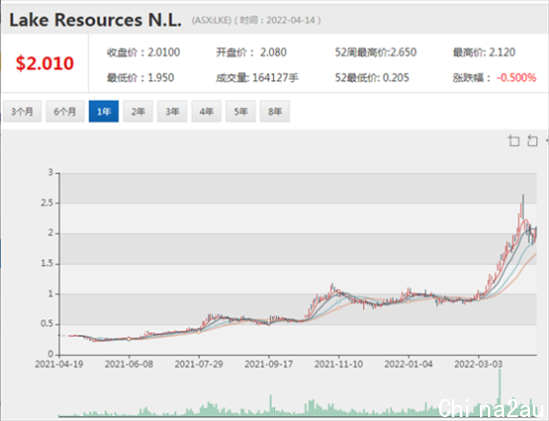Click the 2021-07-29 axis date label

199,364
